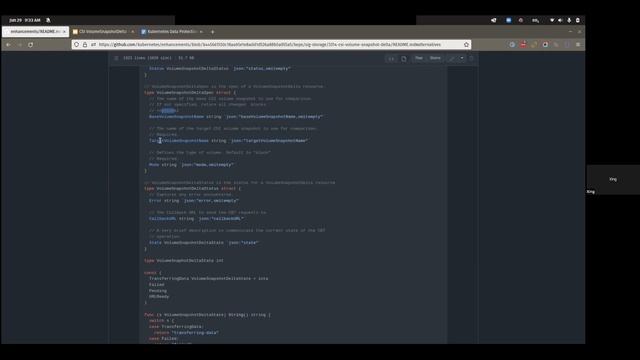Open the notification bell in the top bar
The image size is (640, 360).
coord(48,20)
